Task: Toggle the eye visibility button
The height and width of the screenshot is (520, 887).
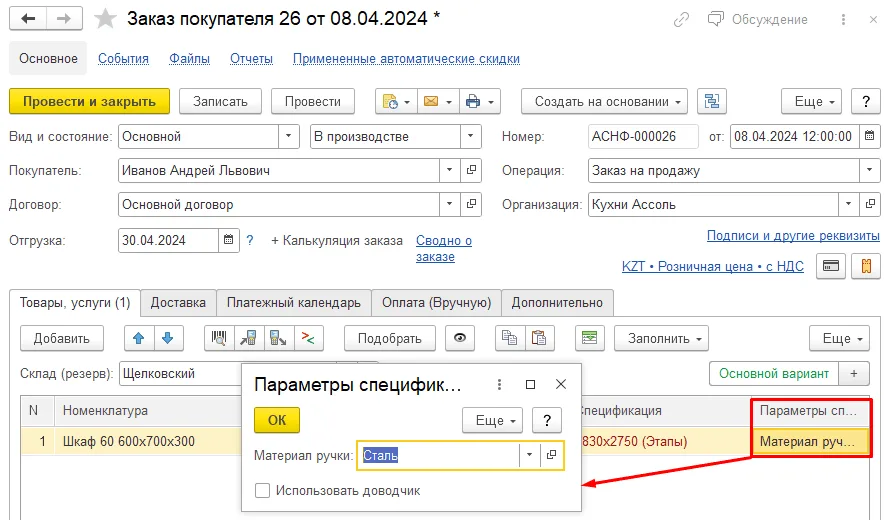Action: pyautogui.click(x=460, y=338)
